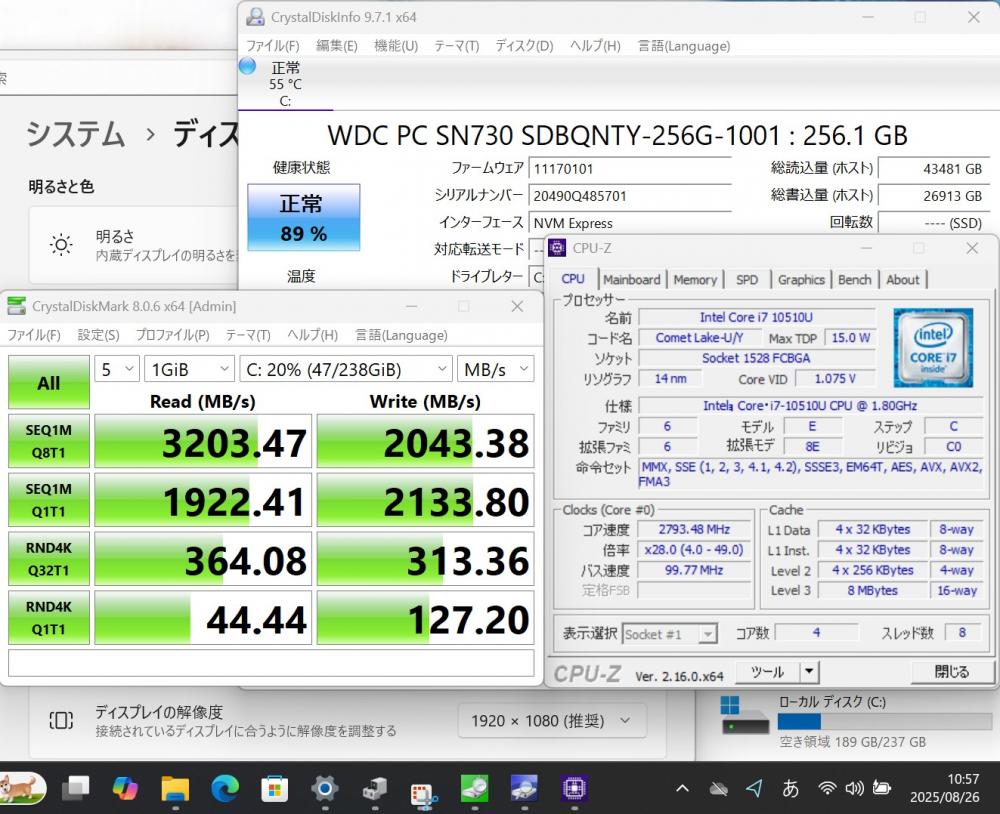This screenshot has width=1000, height=814.
Task: Open Settings gear icon in the taskbar
Action: tap(324, 788)
